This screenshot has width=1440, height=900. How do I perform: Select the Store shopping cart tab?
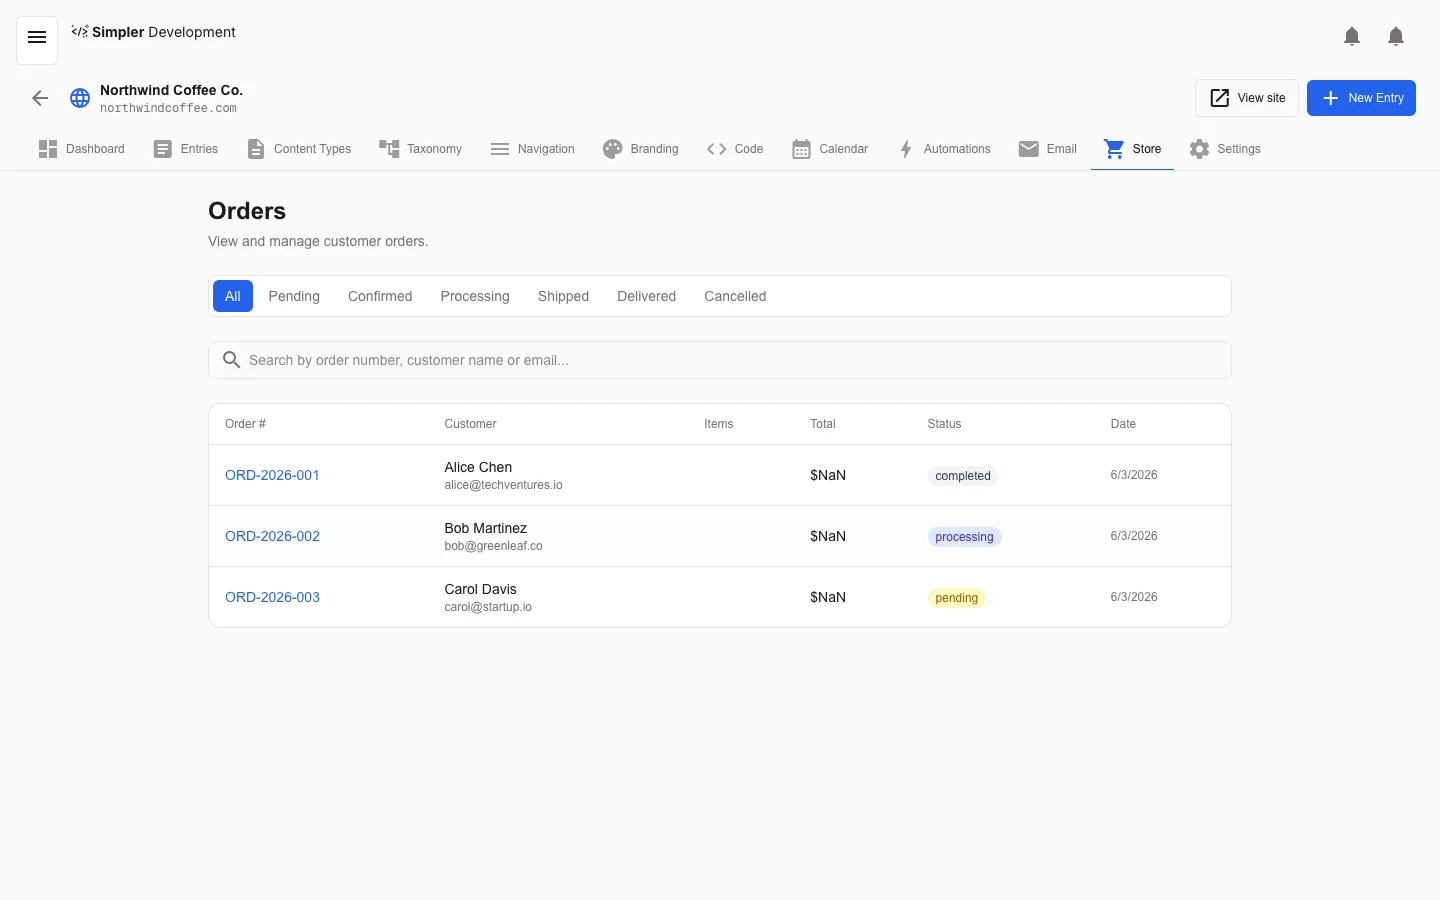(1132, 149)
